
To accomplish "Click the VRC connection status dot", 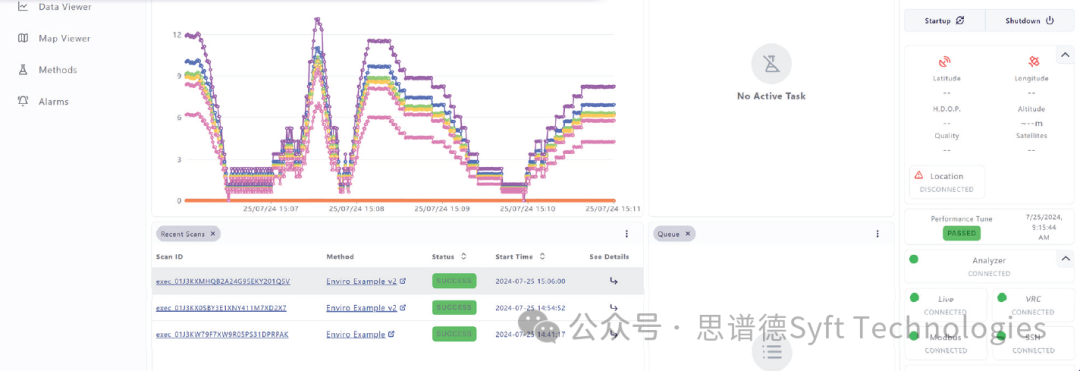I will click(1001, 298).
